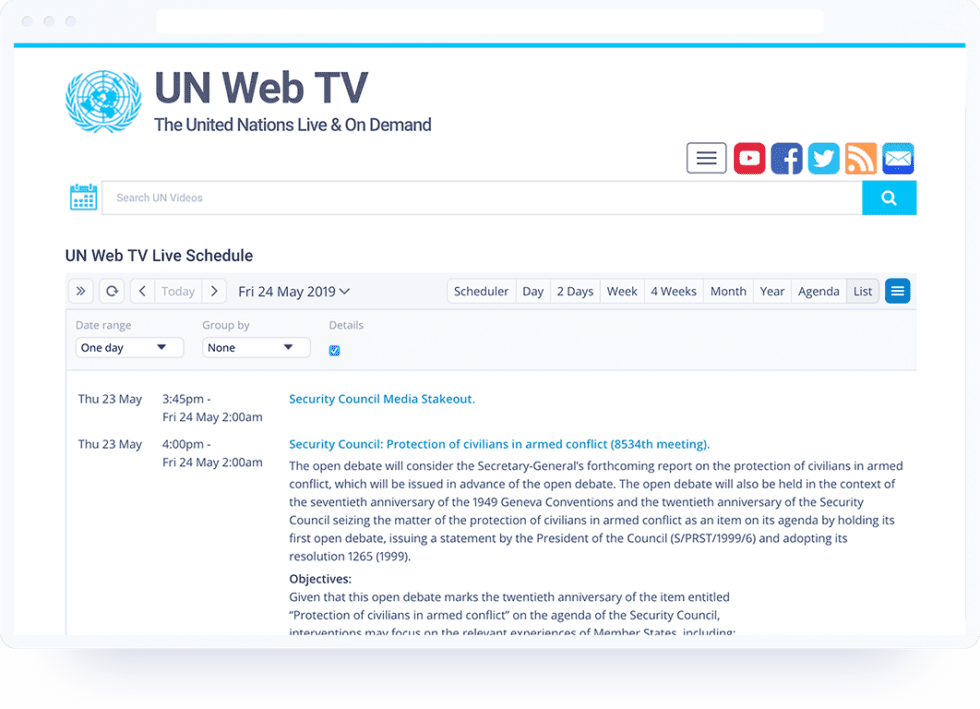Click the Today button
The width and height of the screenshot is (980, 709).
click(178, 291)
